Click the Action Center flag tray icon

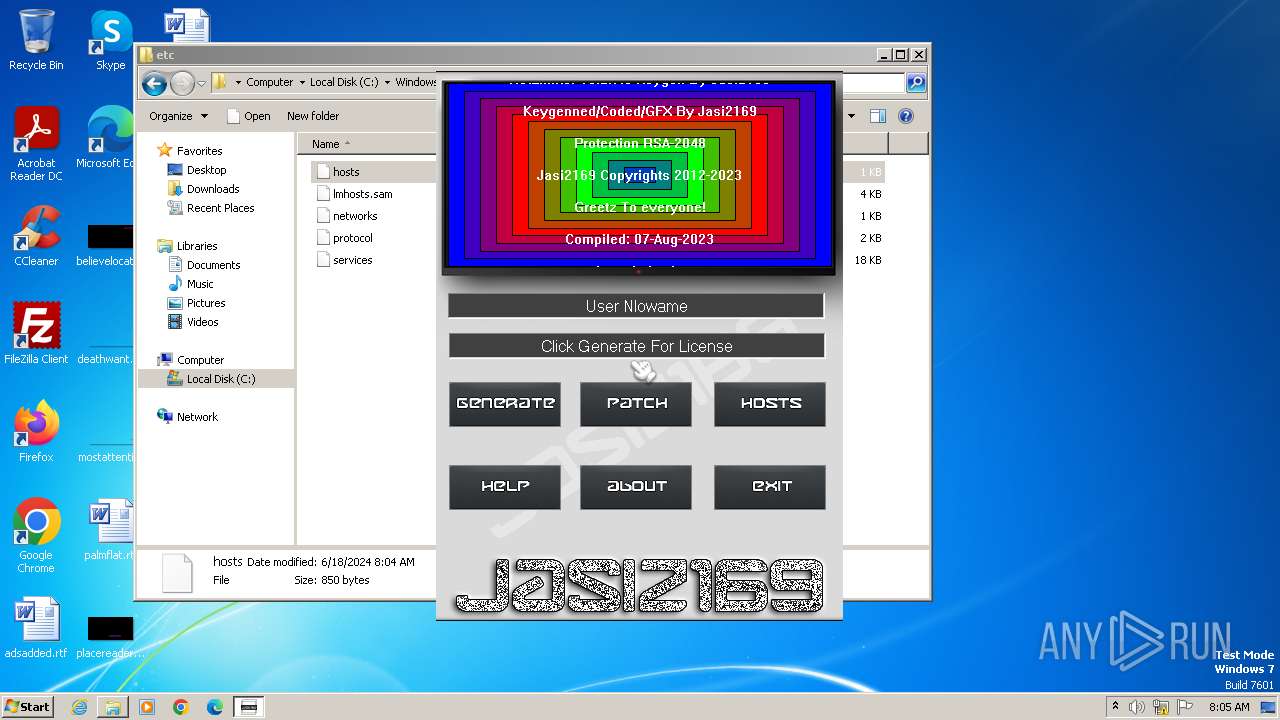[x=1184, y=707]
